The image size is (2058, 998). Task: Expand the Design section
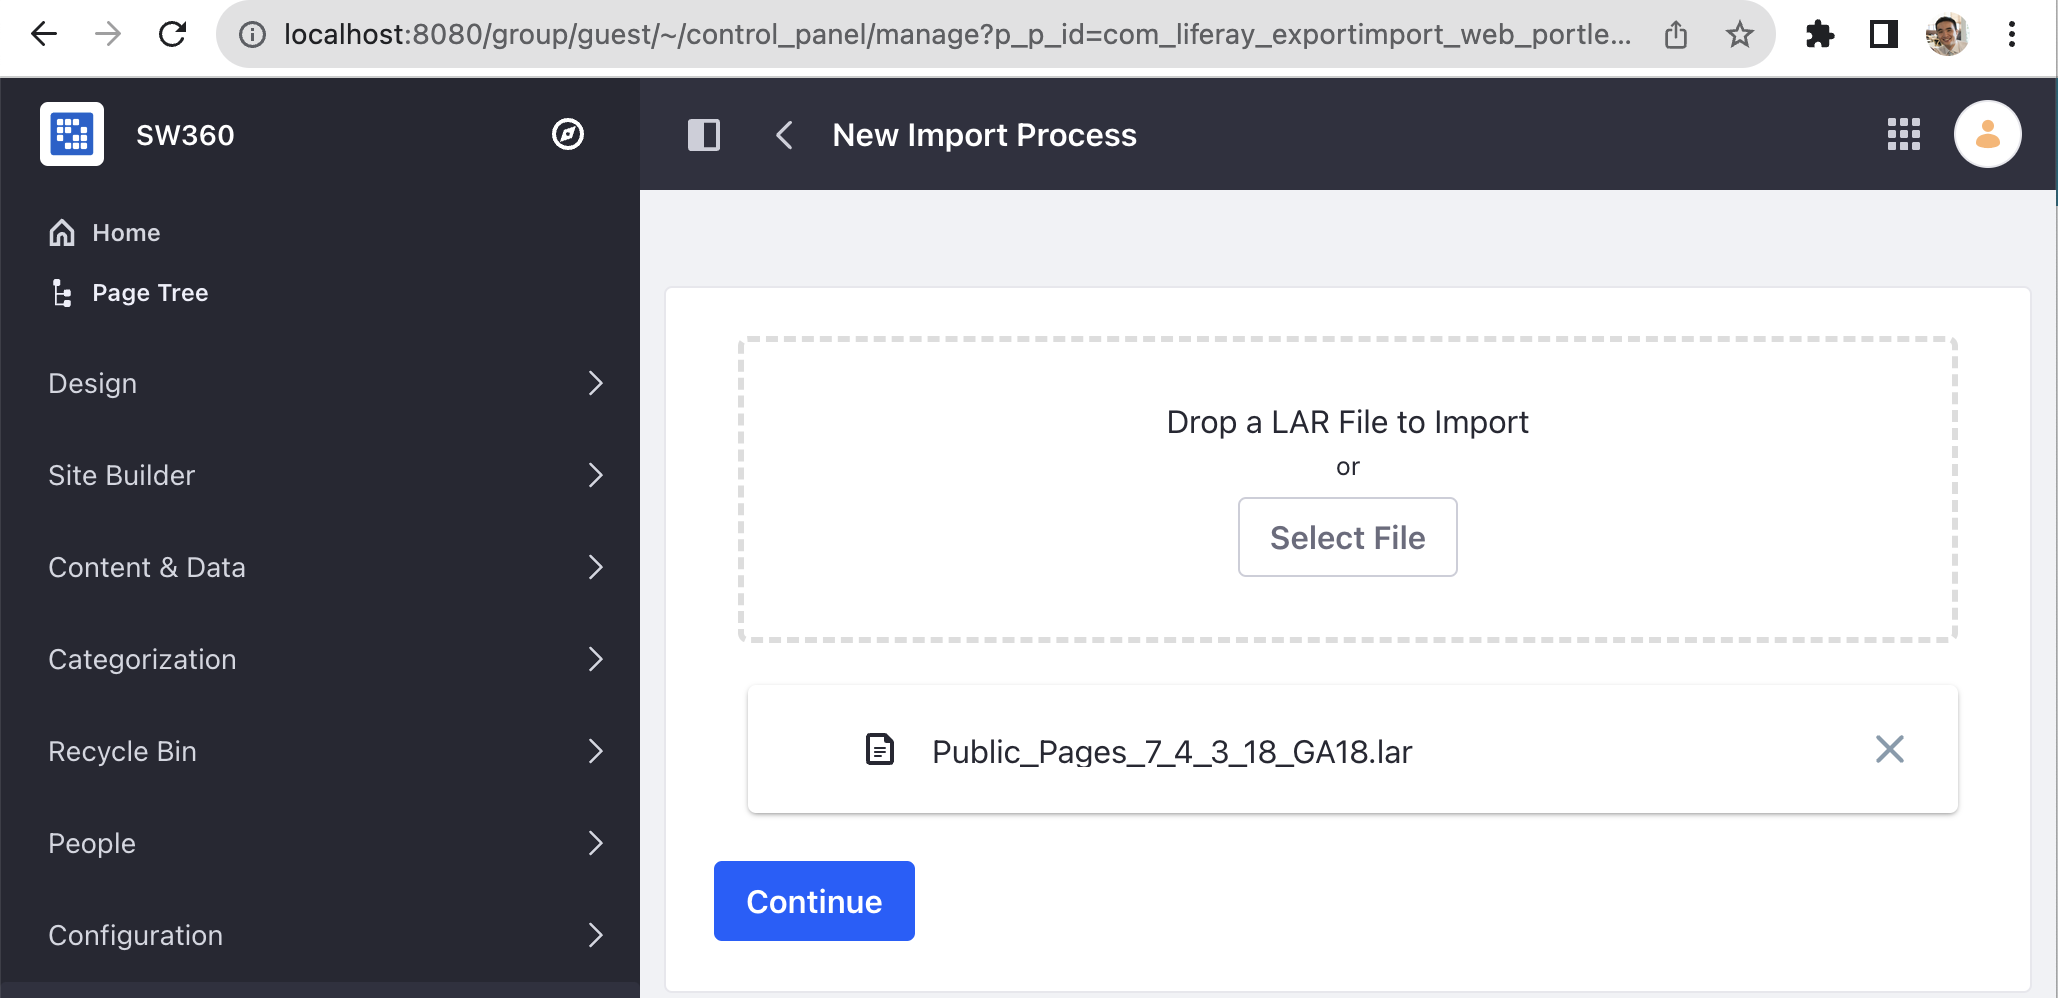pyautogui.click(x=325, y=383)
